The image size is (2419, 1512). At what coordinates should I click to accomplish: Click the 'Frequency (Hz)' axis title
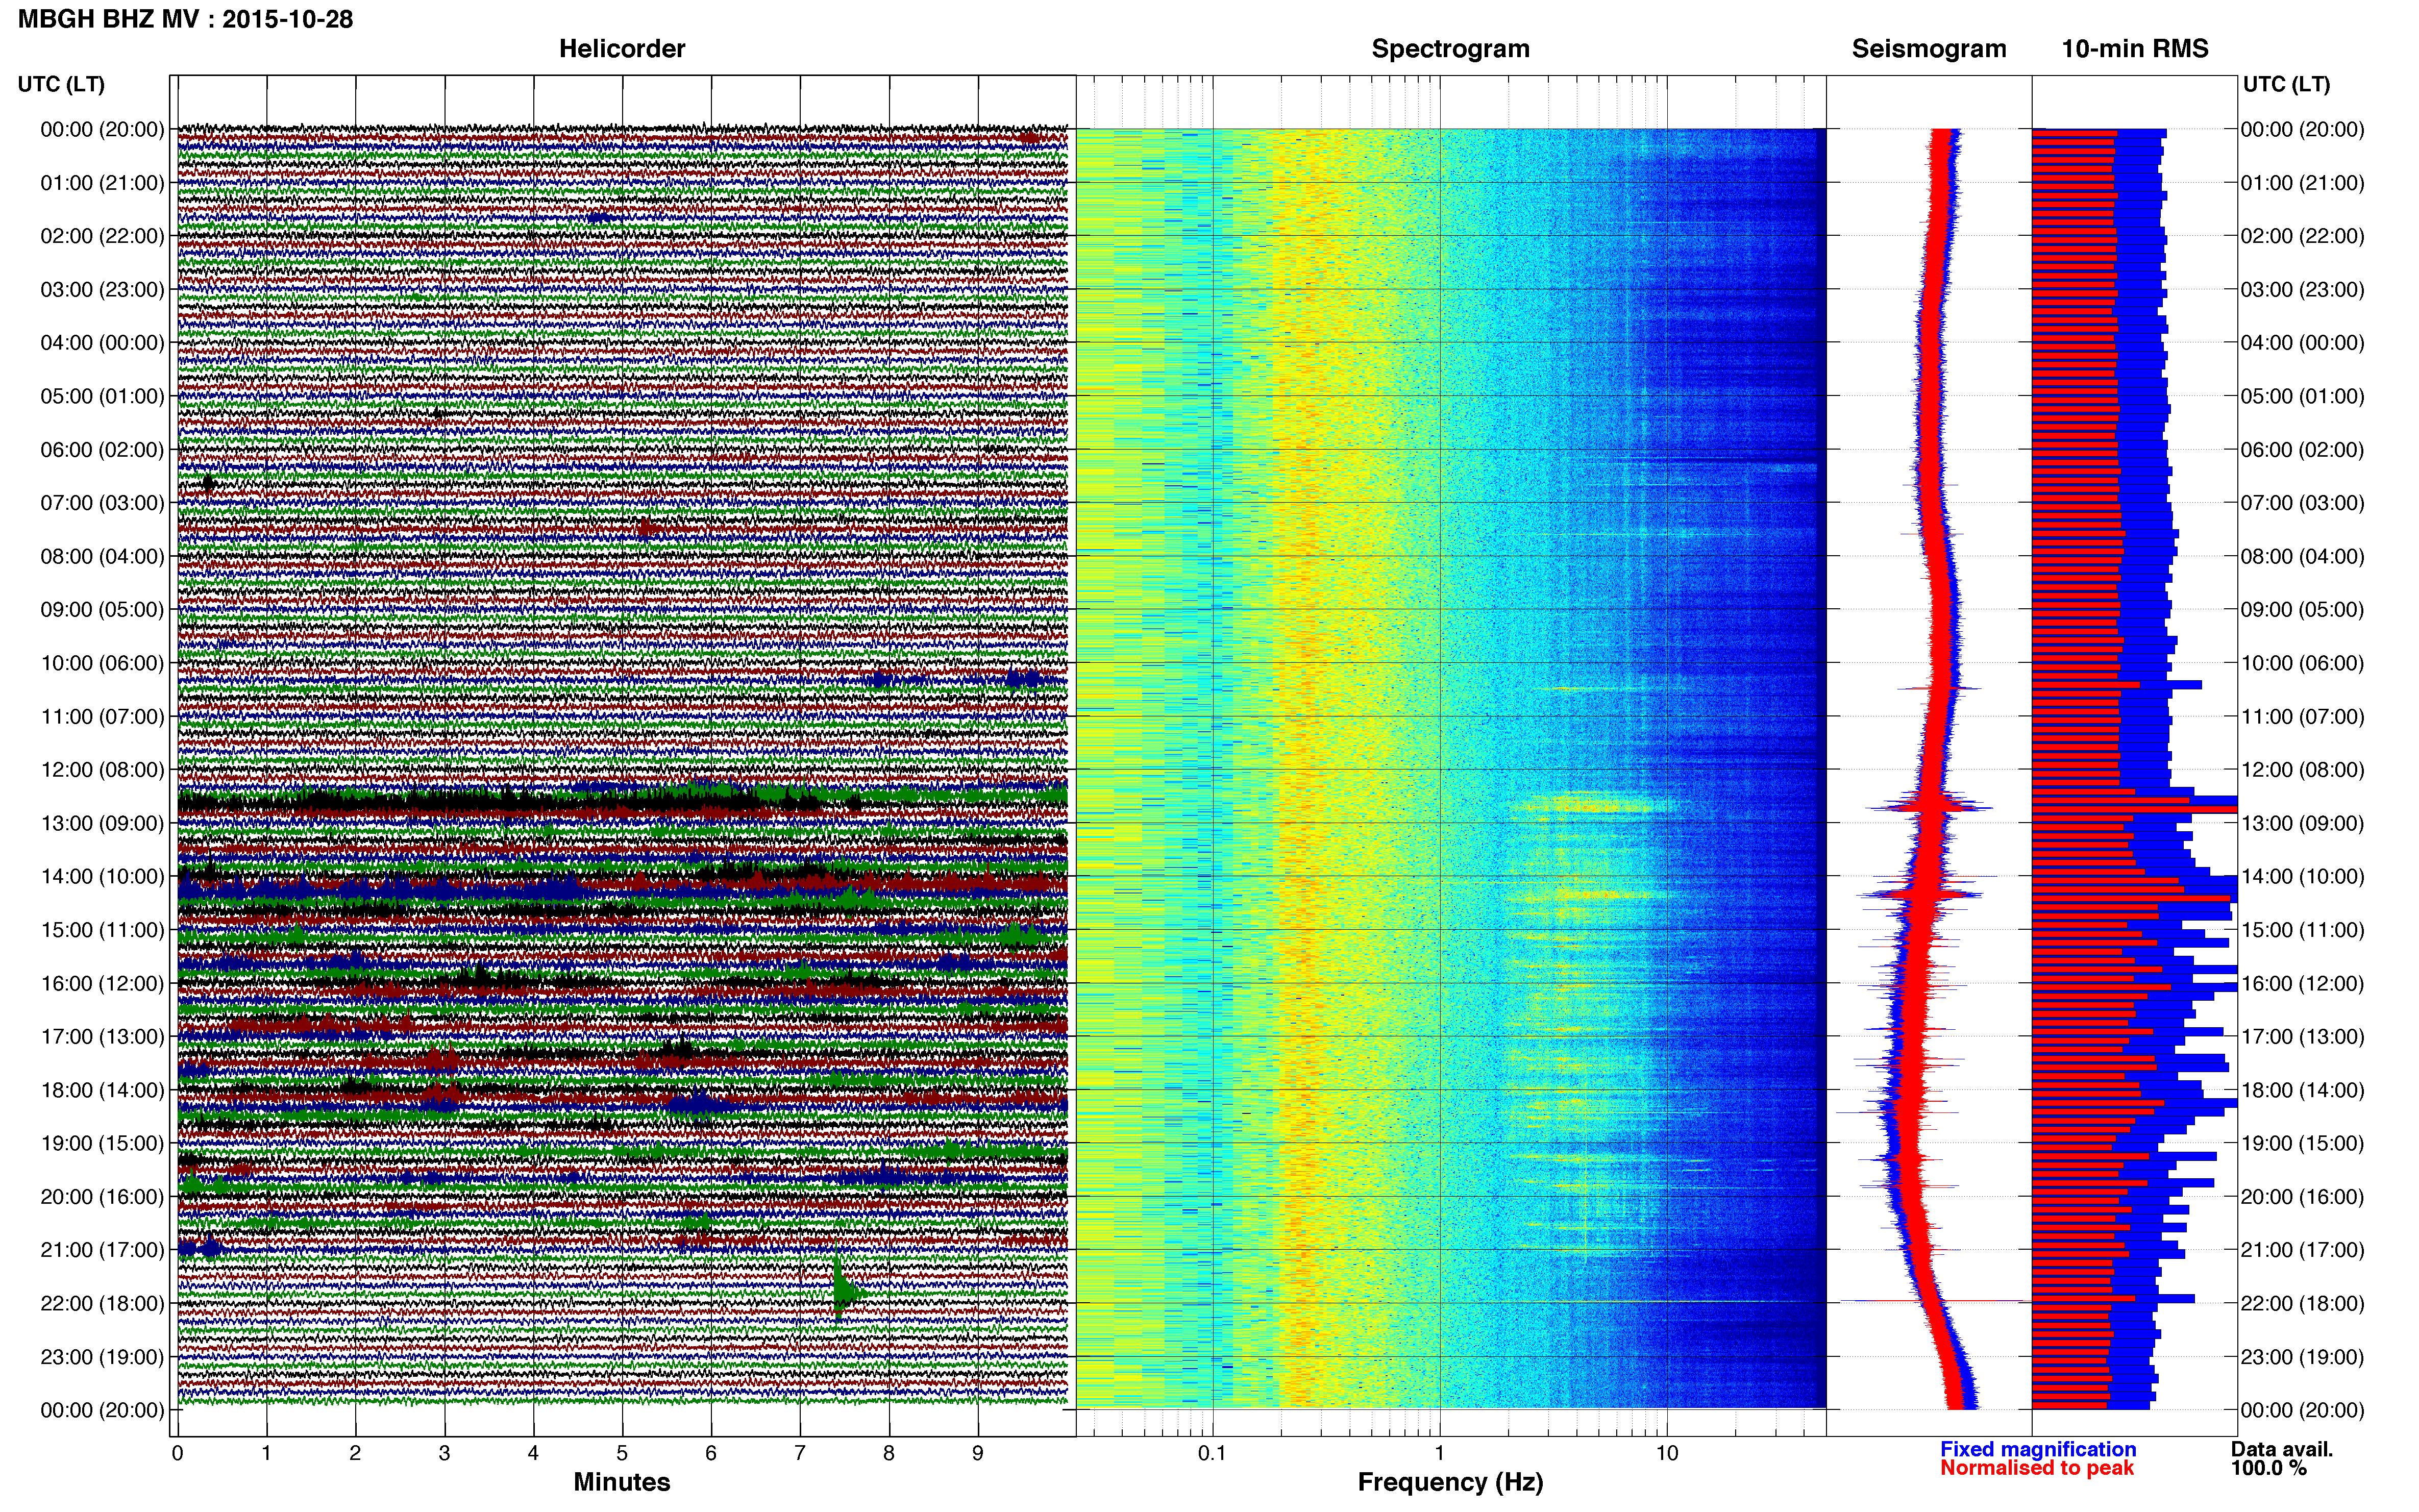pos(1450,1482)
